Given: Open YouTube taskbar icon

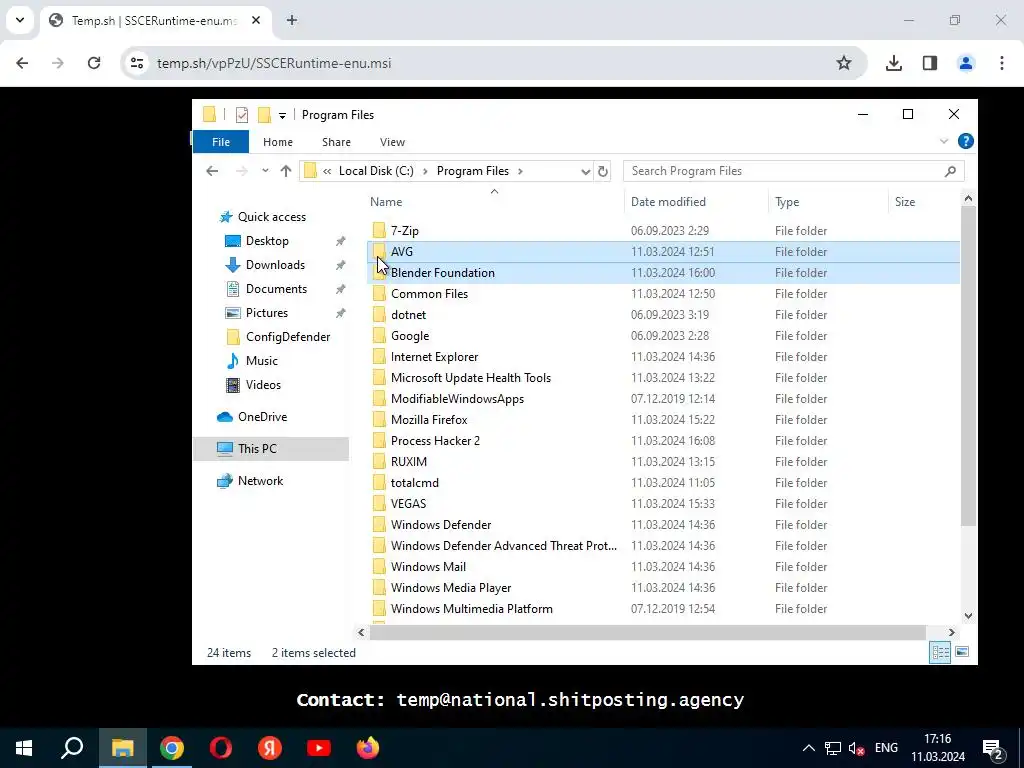Looking at the screenshot, I should (319, 748).
